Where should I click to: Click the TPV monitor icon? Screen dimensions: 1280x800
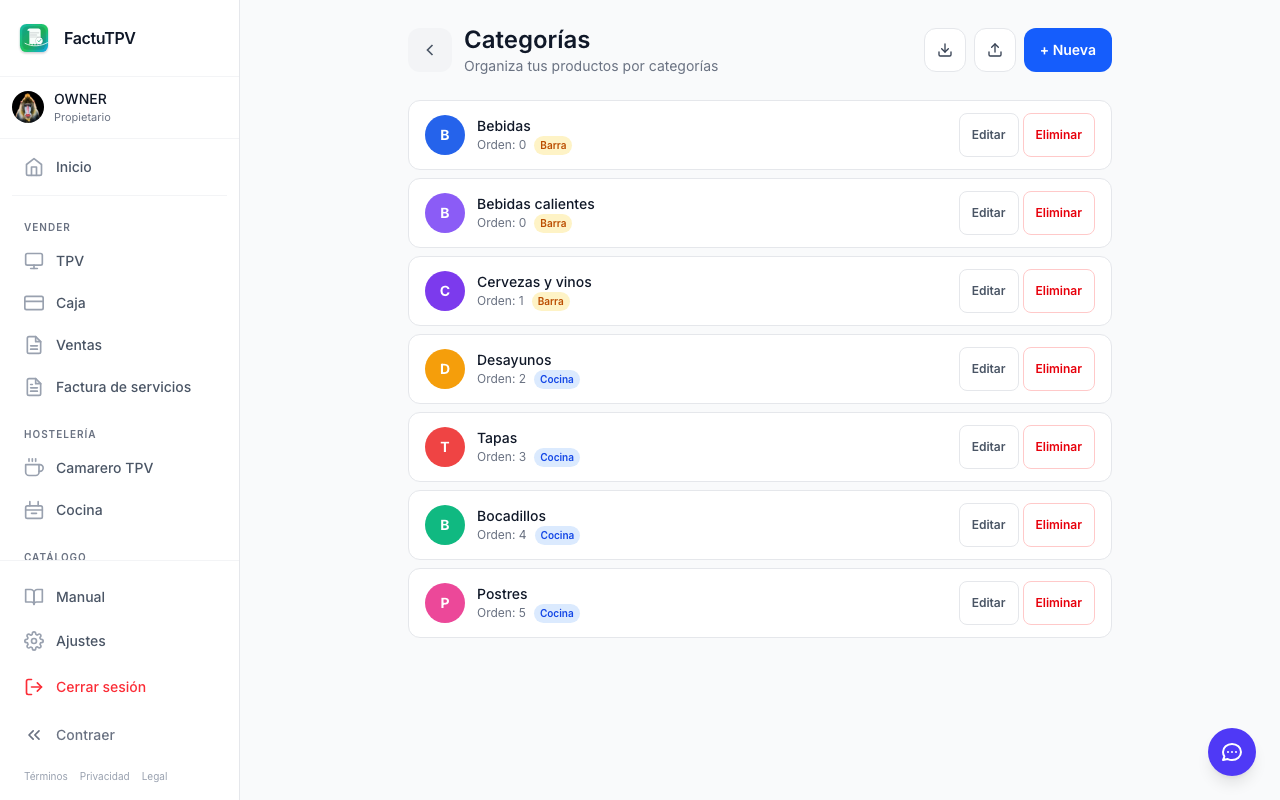coord(34,261)
